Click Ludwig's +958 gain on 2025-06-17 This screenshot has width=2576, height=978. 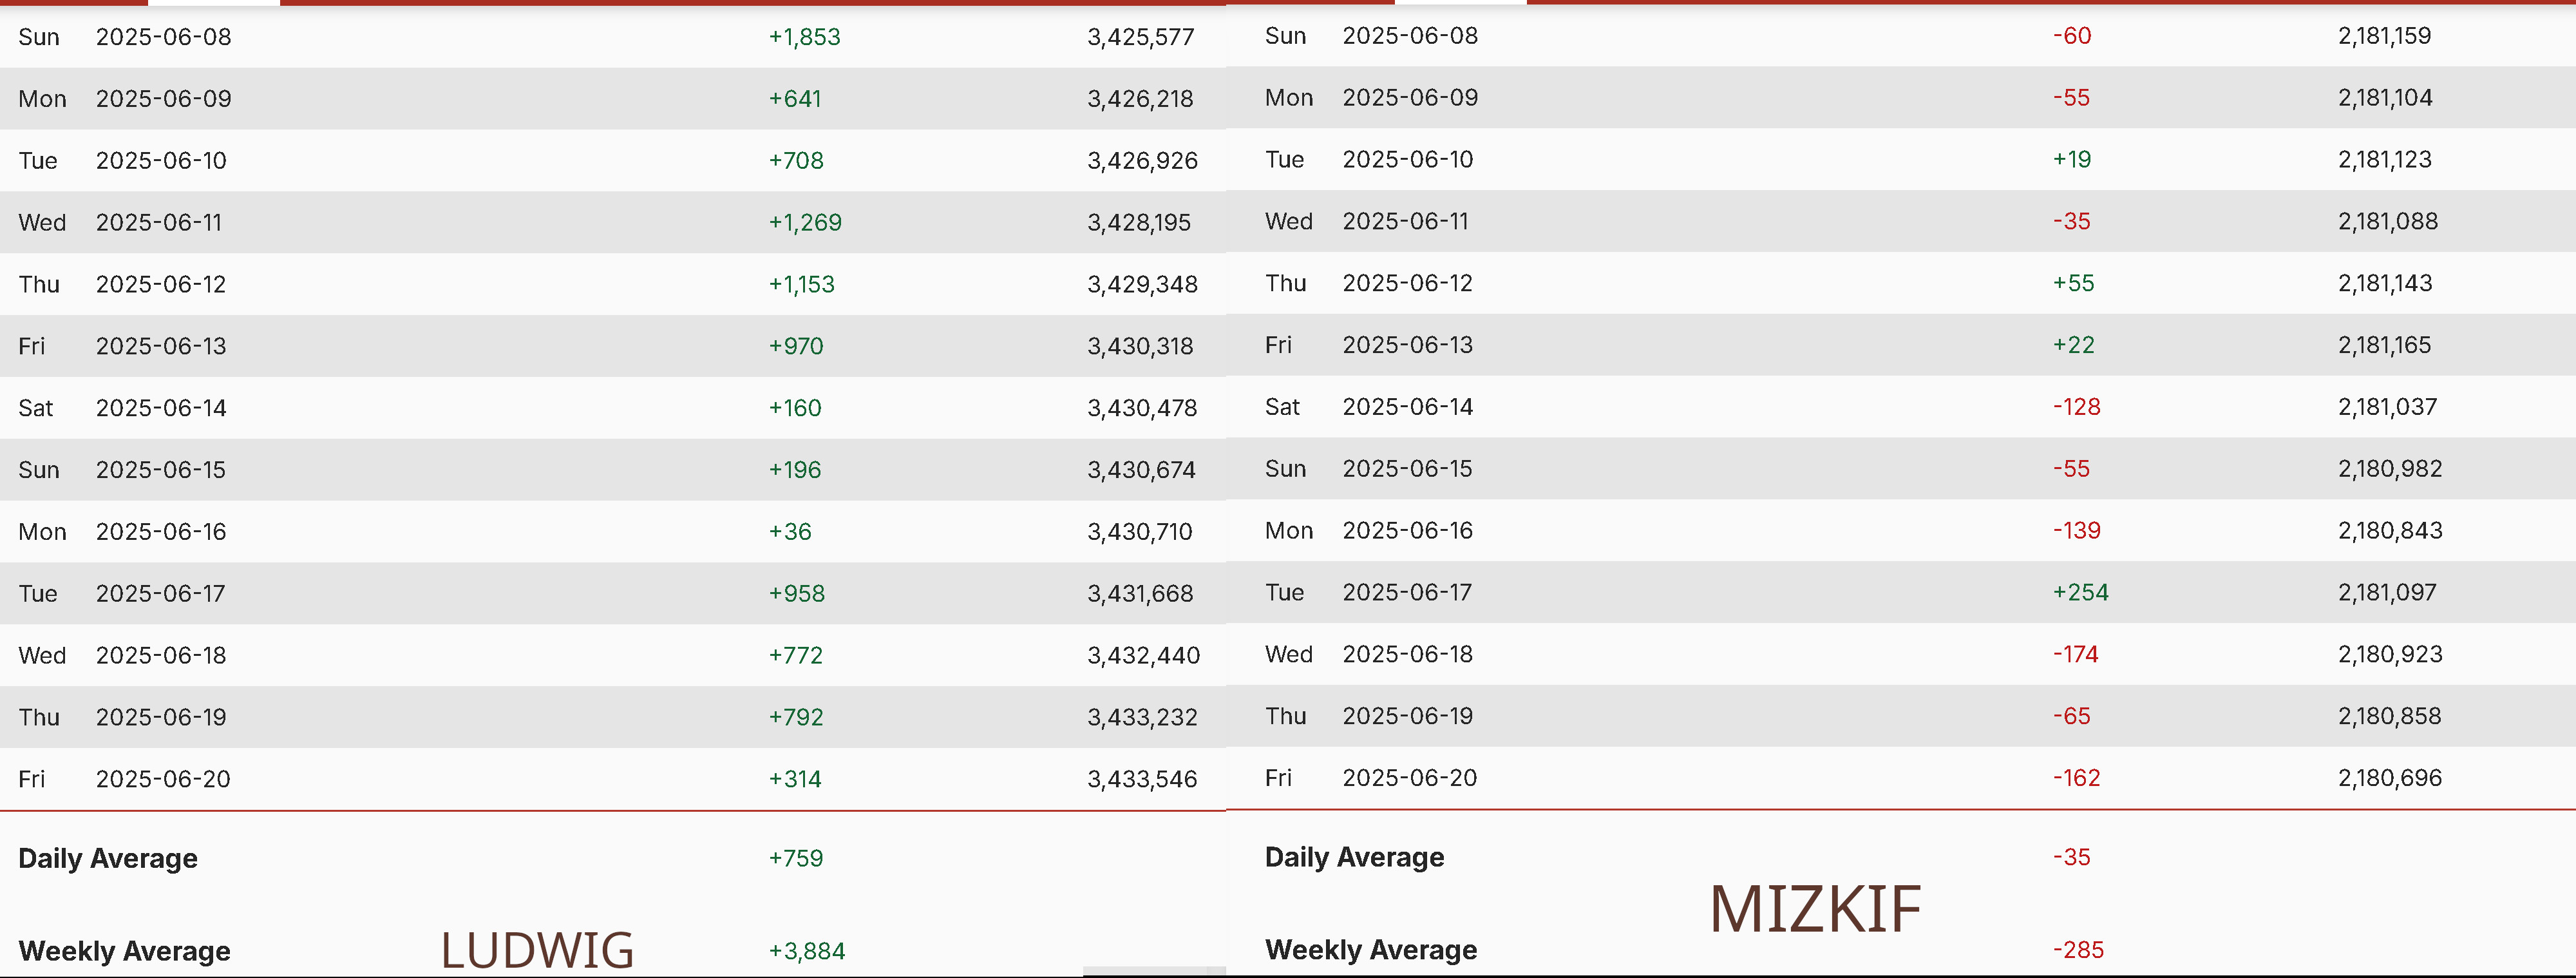797,595
